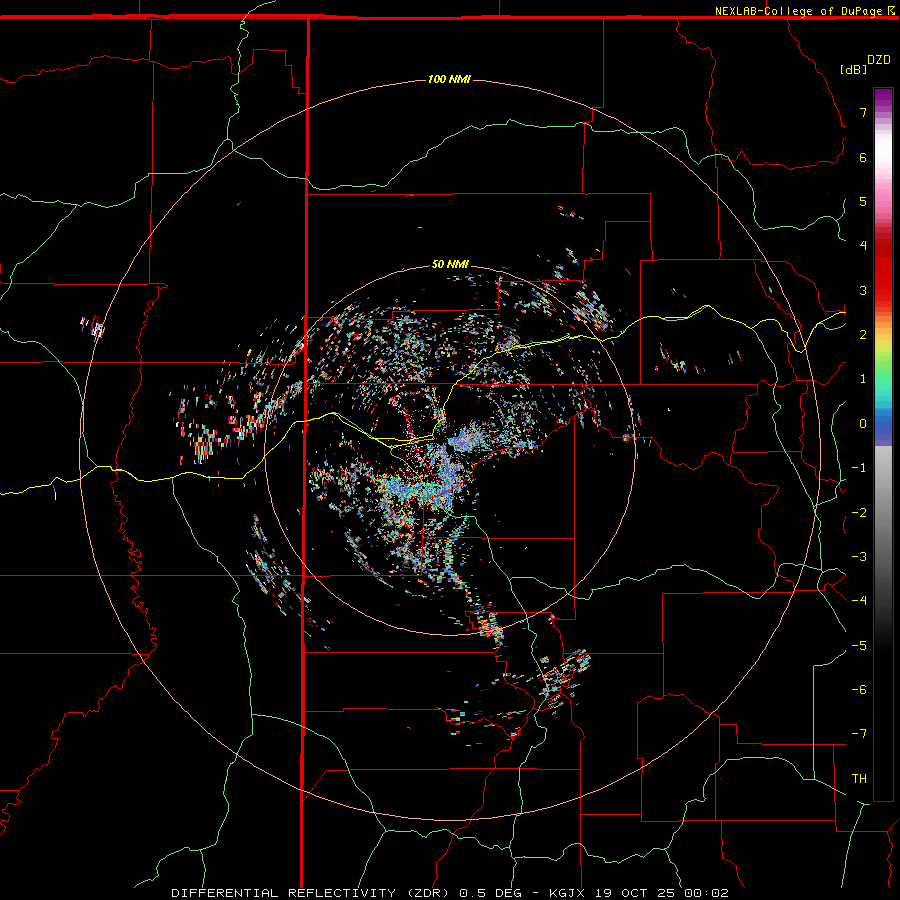Click the "5" value on the color scale
The image size is (900, 900).
[863, 201]
